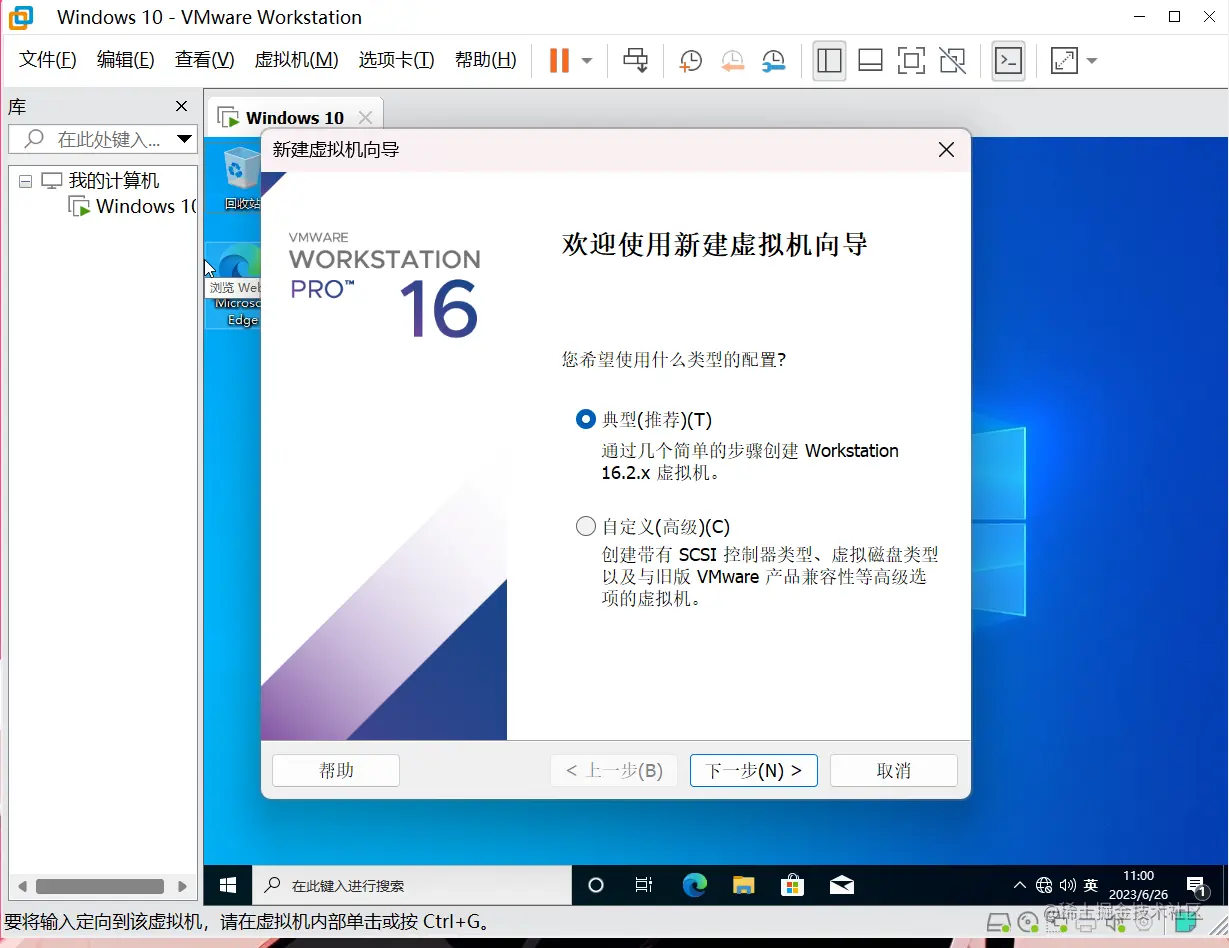Close the 库 library panel
The height and width of the screenshot is (948, 1229).
click(181, 106)
